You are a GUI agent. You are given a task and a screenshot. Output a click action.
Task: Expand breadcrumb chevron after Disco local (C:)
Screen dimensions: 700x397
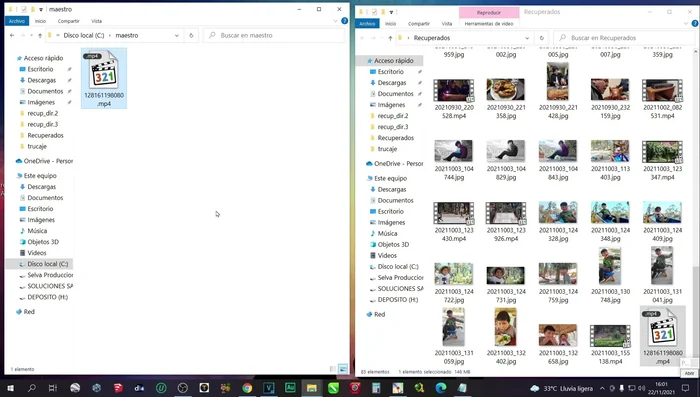tap(110, 35)
